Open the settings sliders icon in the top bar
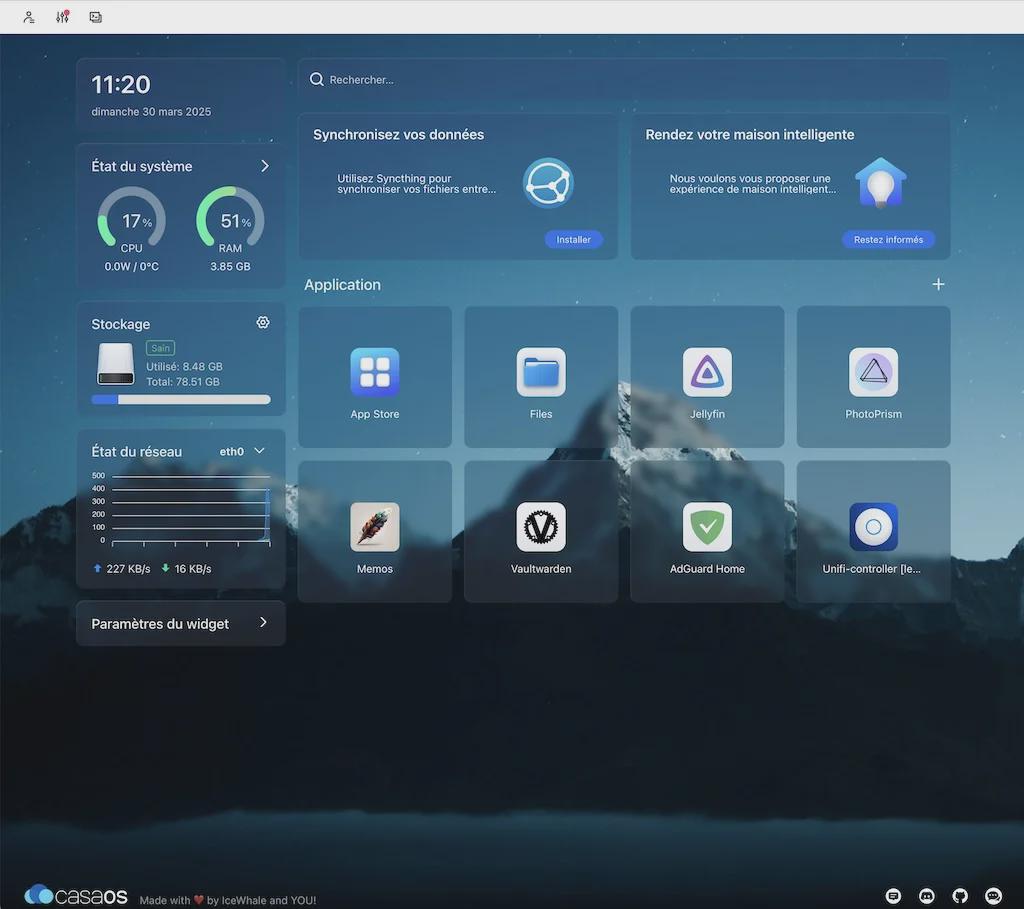This screenshot has width=1024, height=909. 63,17
